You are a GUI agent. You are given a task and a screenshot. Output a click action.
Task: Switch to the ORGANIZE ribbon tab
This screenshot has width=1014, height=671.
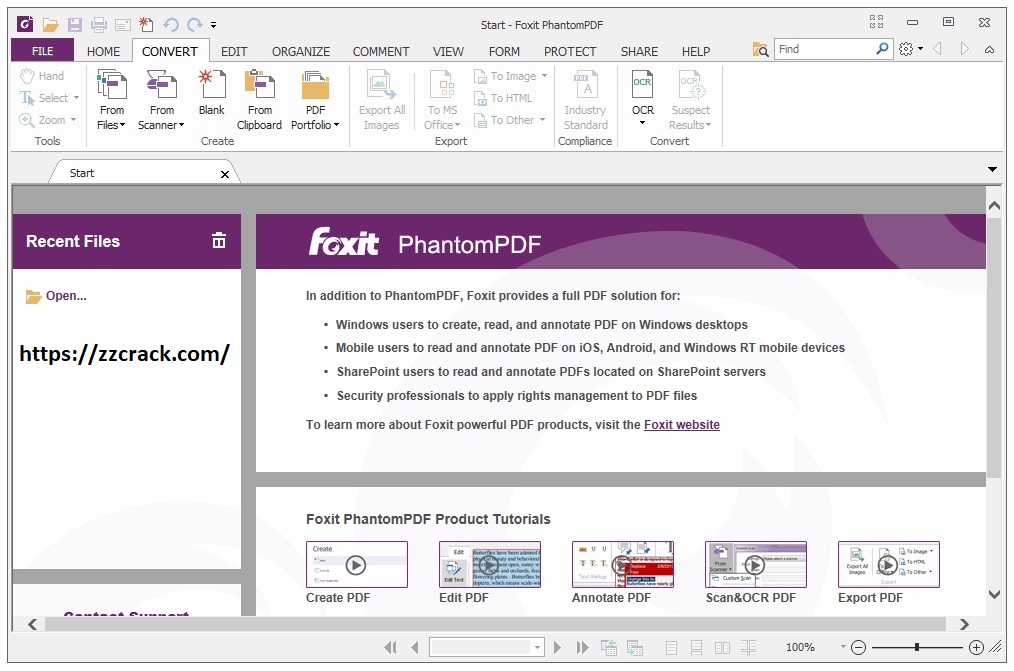(x=301, y=51)
